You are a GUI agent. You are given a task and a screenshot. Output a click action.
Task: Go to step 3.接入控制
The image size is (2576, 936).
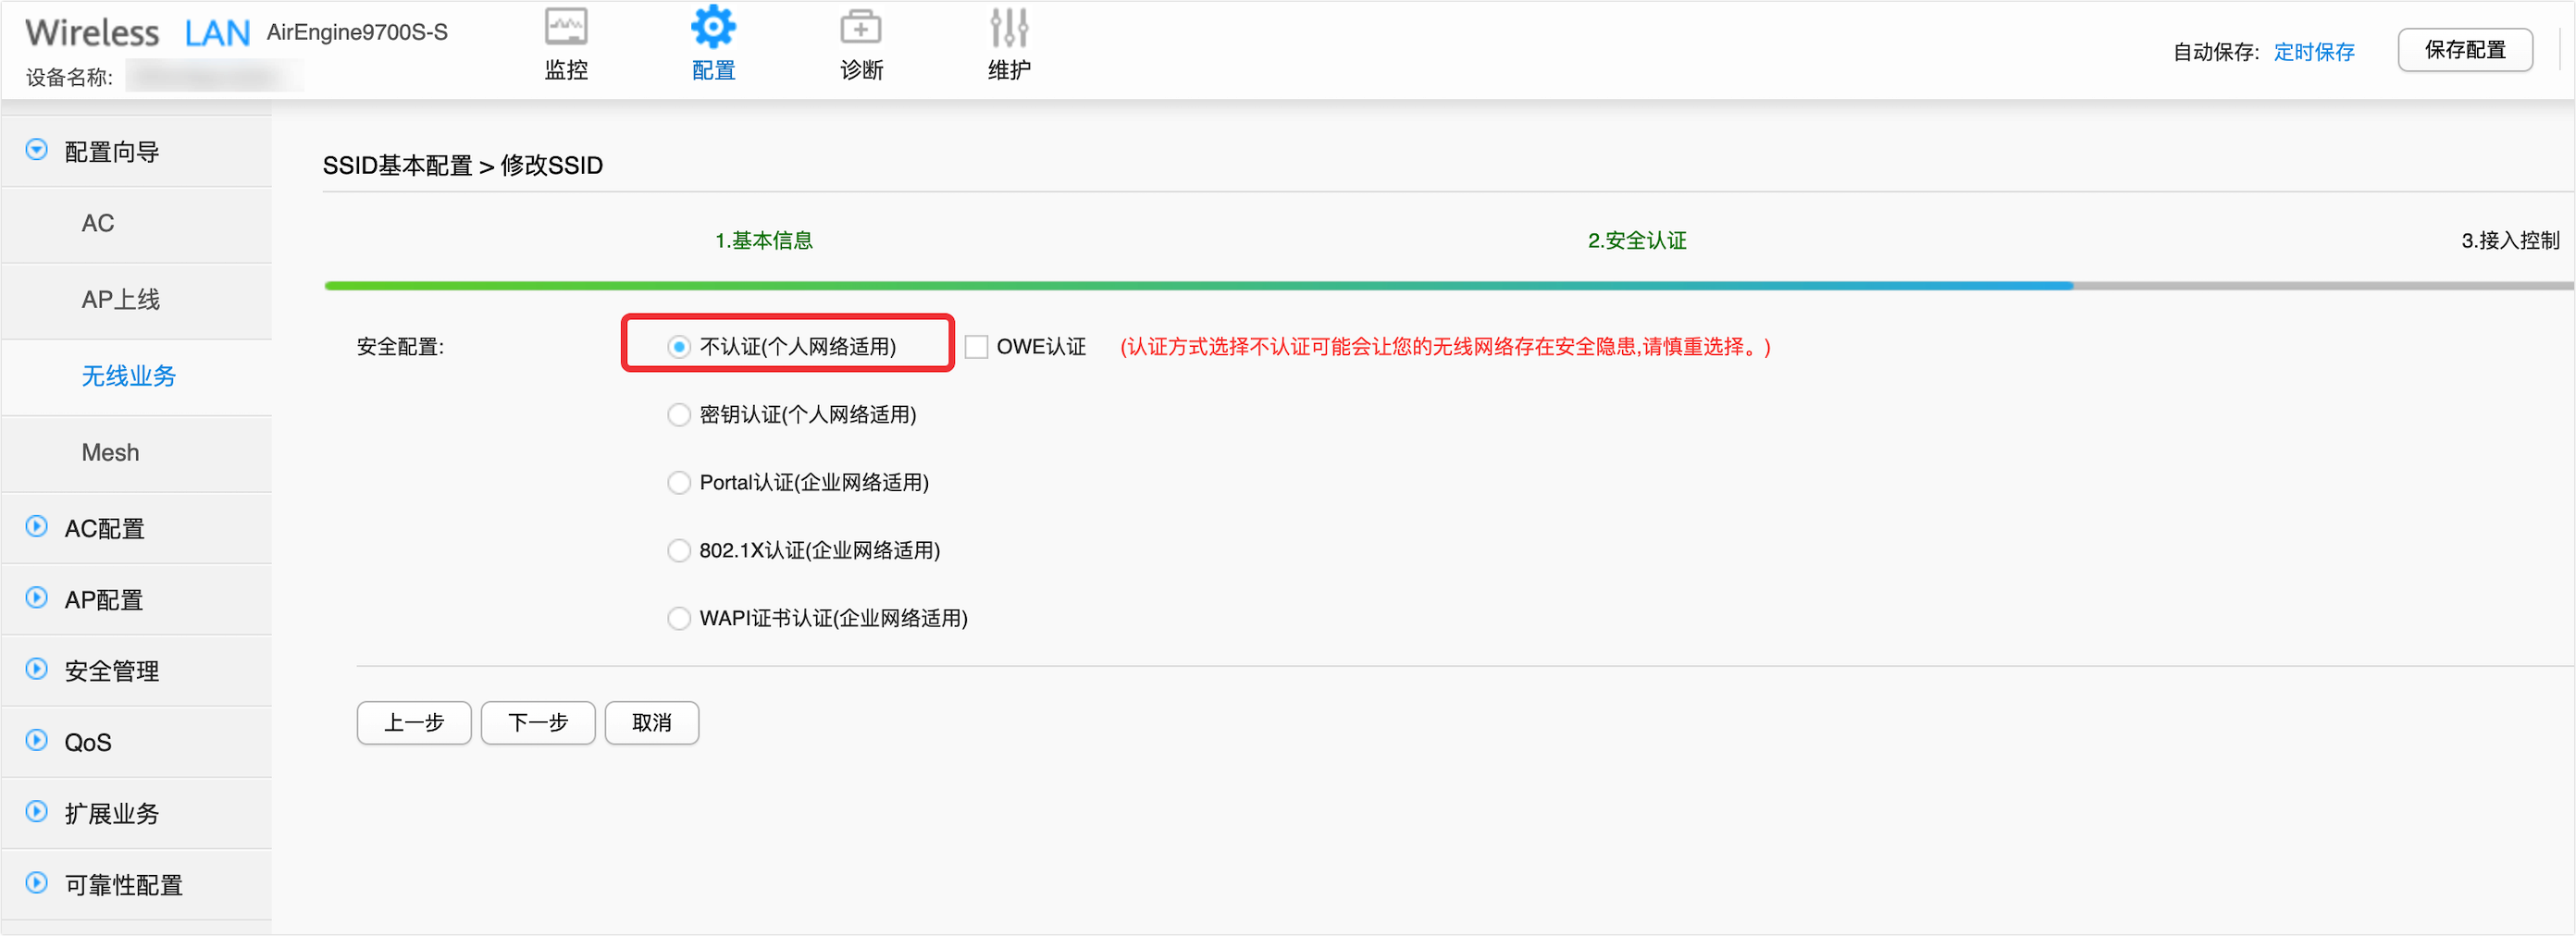[x=2510, y=240]
